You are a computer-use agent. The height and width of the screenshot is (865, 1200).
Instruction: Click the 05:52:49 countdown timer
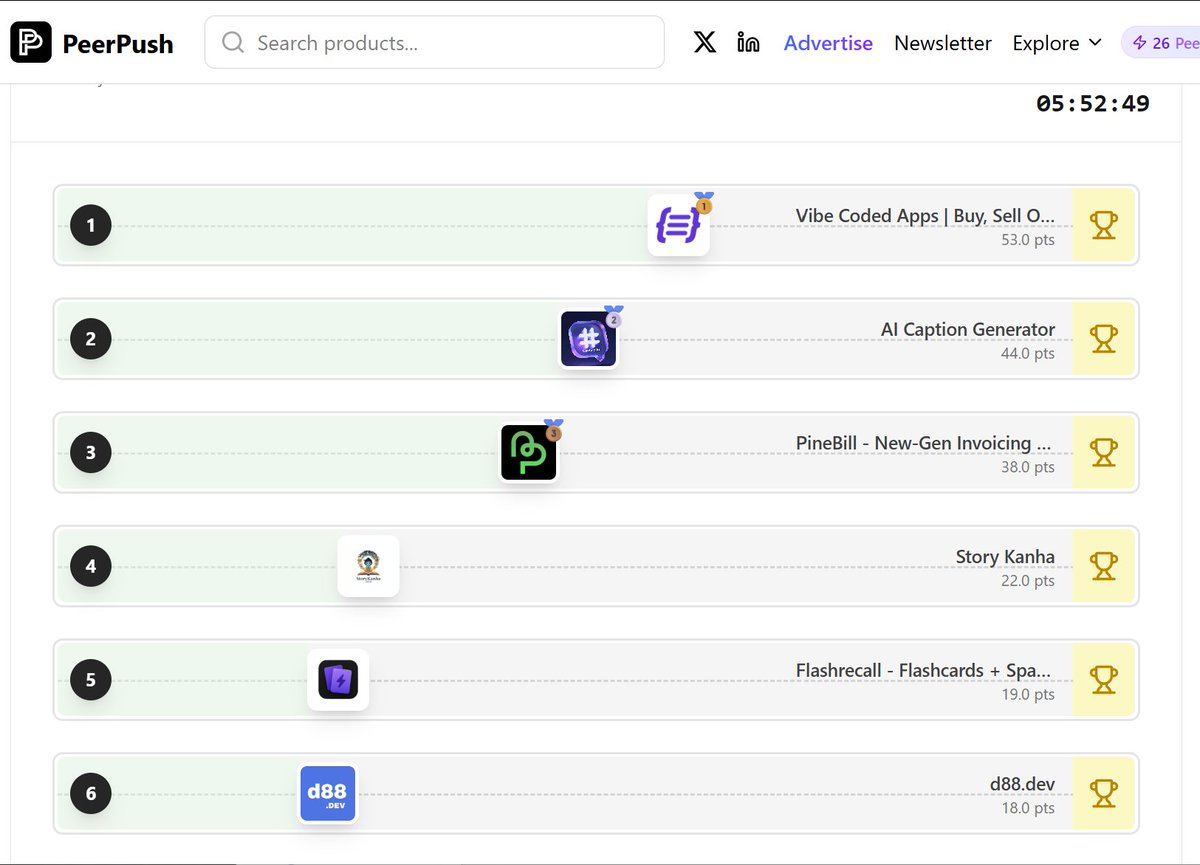tap(1093, 103)
